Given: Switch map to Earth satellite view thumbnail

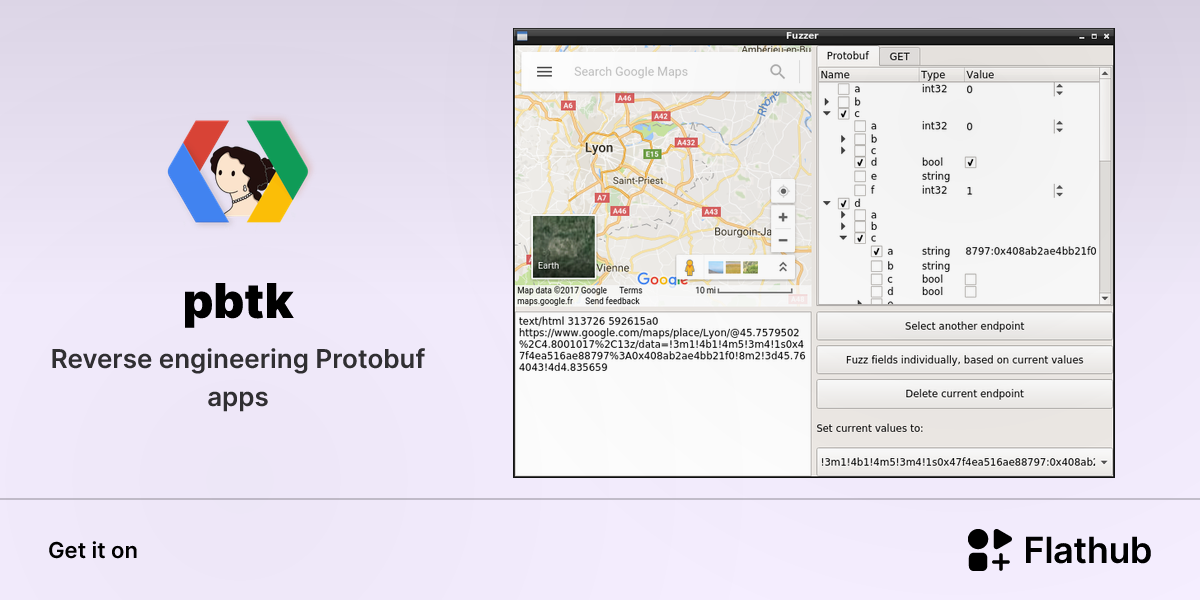Looking at the screenshot, I should point(563,246).
